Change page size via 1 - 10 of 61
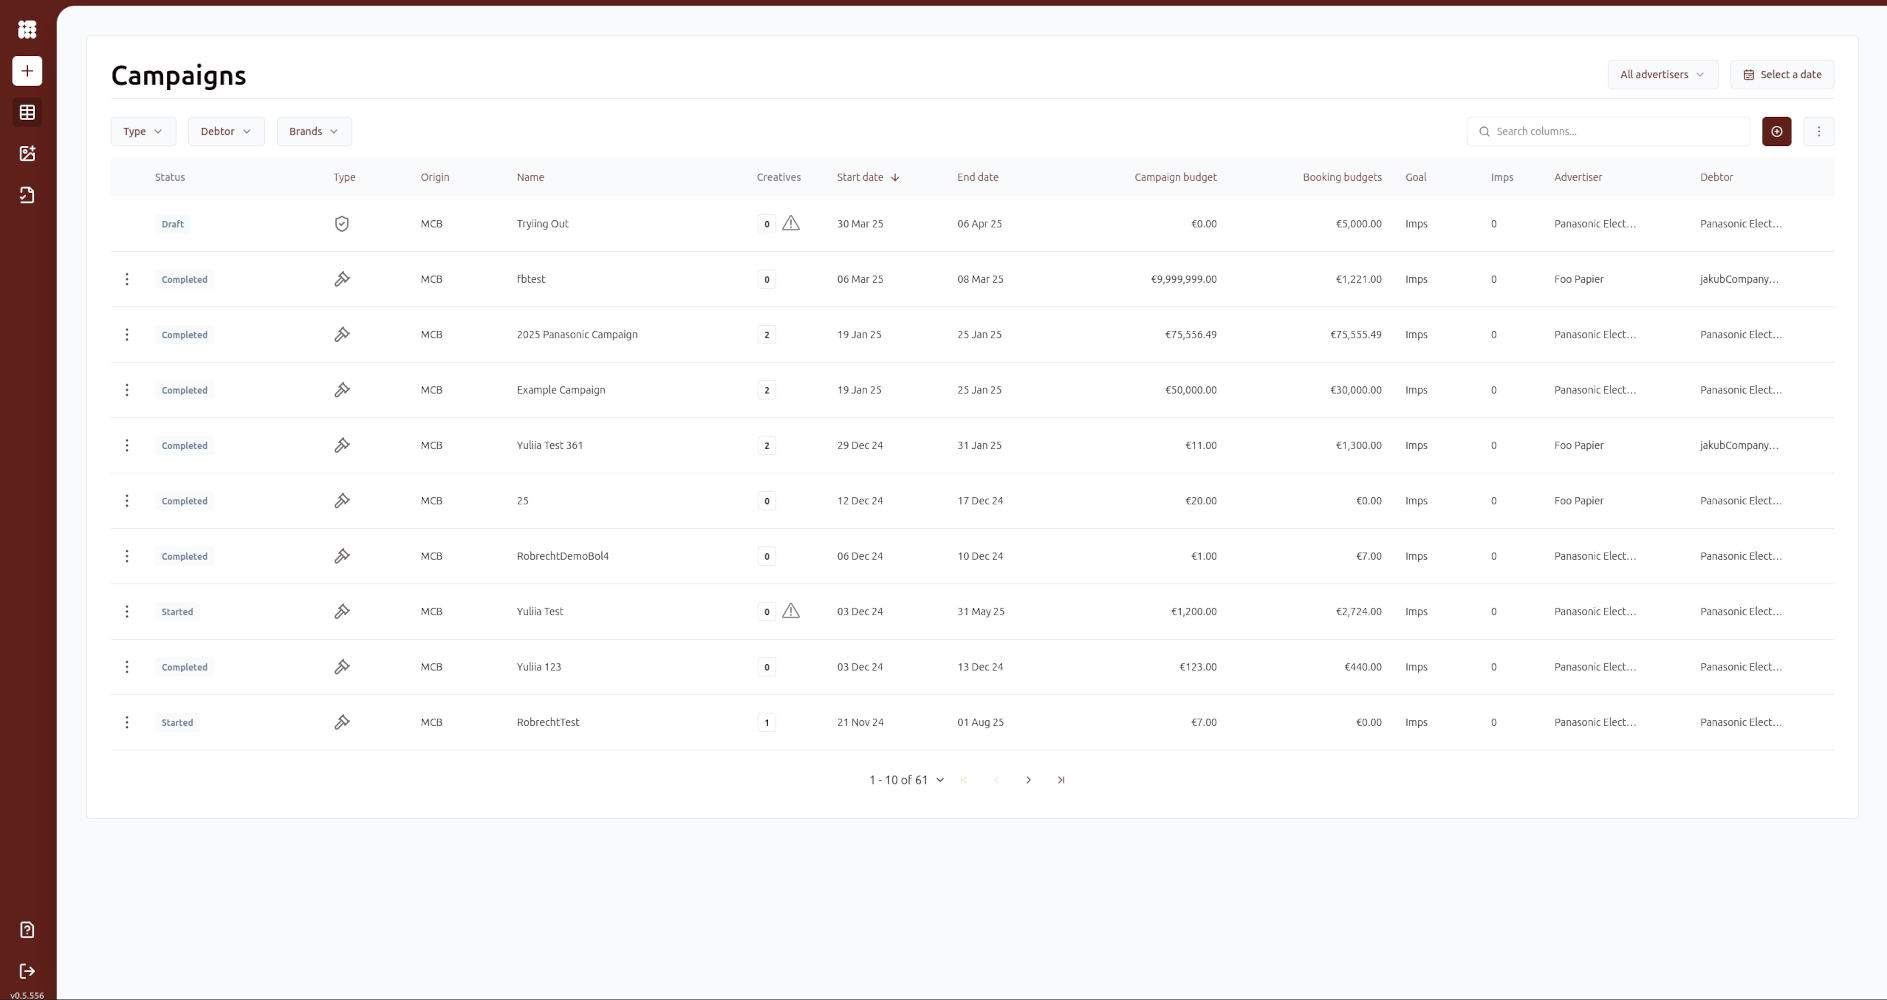This screenshot has height=1000, width=1887. [x=906, y=780]
